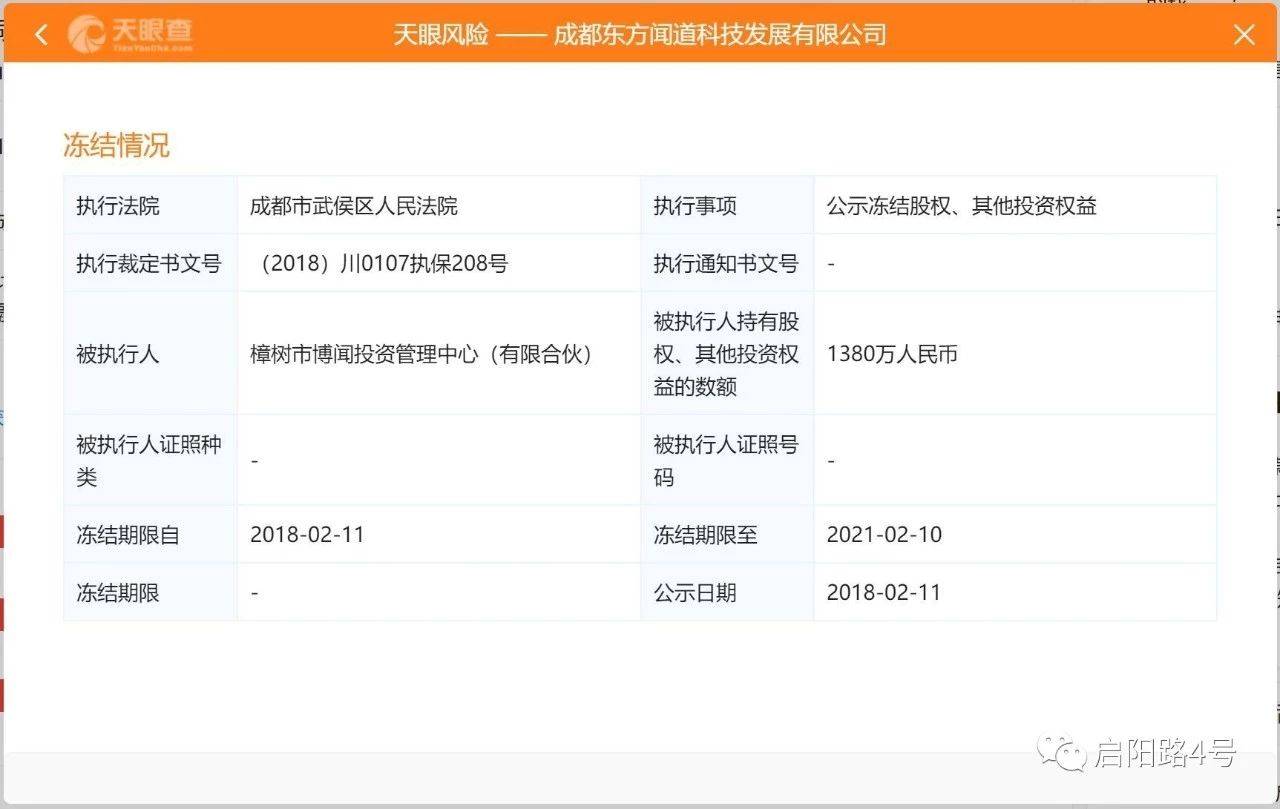This screenshot has width=1280, height=809.
Task: Select the label 被执行人持有股权、其他投资权益的数额
Action: 727,354
